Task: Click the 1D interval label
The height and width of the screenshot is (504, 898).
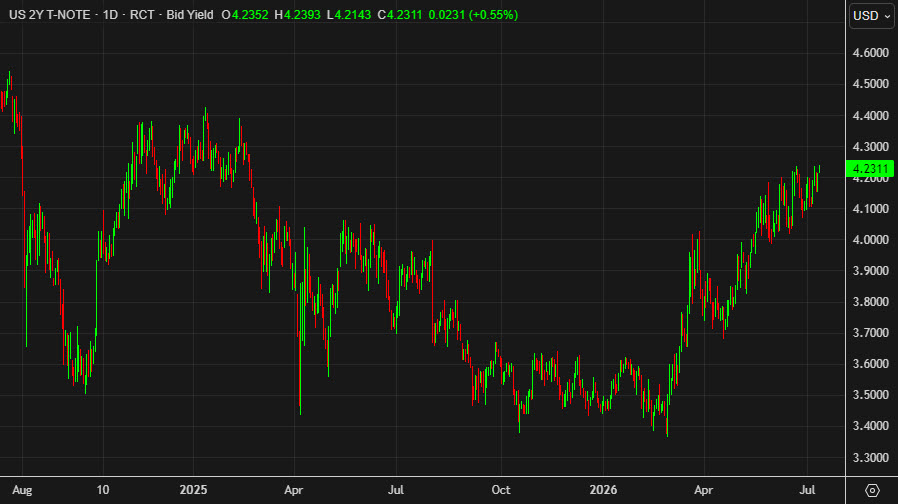Action: (110, 15)
